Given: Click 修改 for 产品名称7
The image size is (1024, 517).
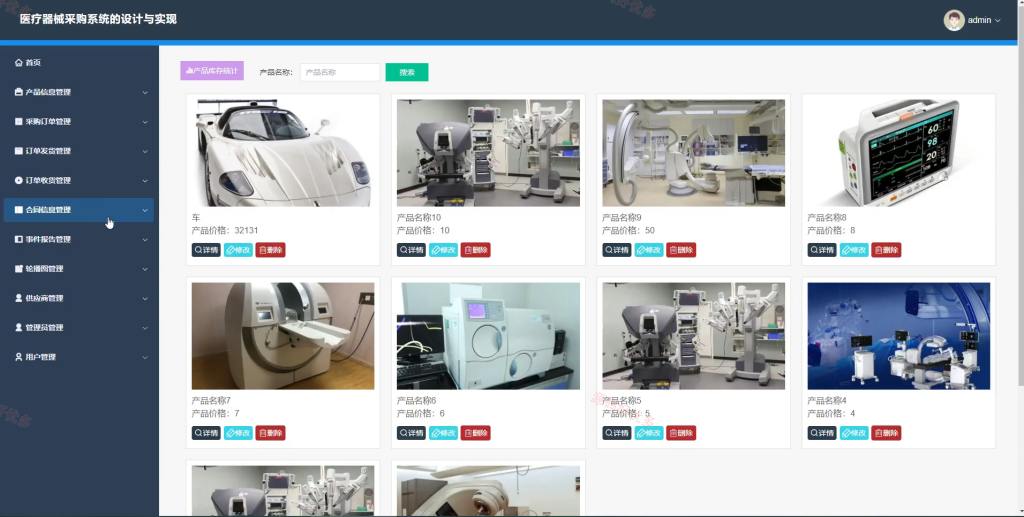Looking at the screenshot, I should [x=238, y=433].
